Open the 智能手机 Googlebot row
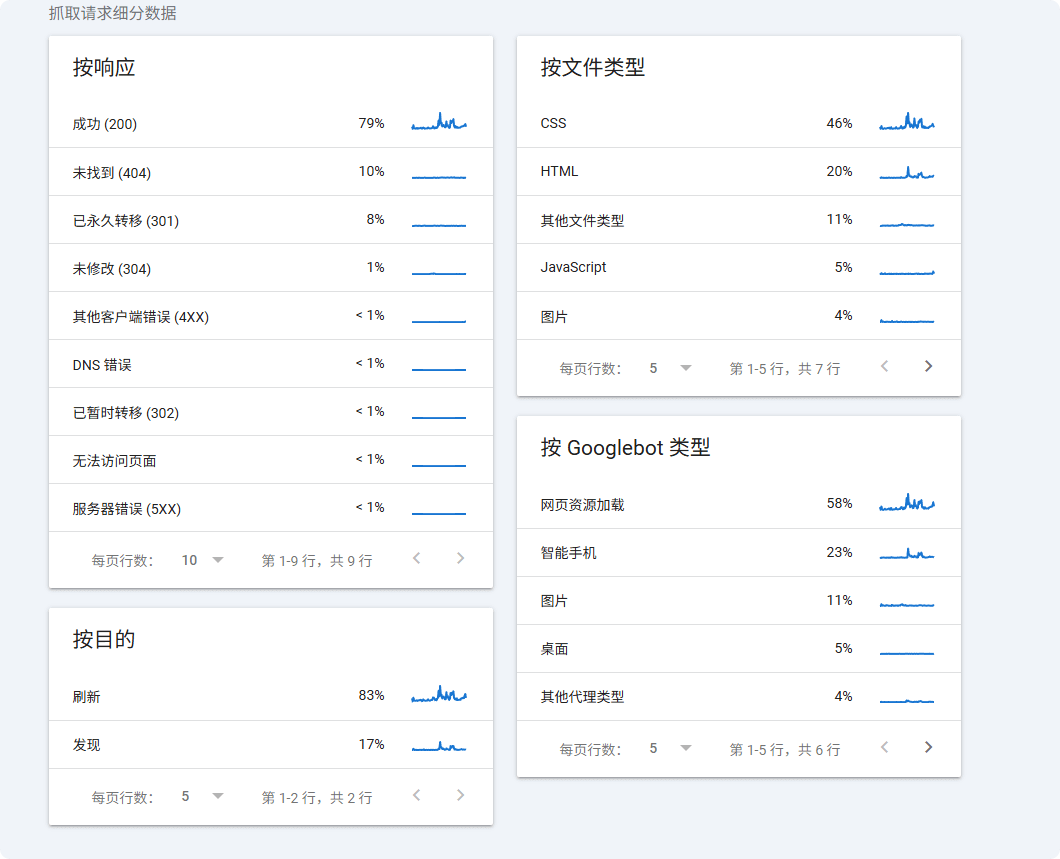Image resolution: width=1060 pixels, height=859 pixels. pos(738,553)
